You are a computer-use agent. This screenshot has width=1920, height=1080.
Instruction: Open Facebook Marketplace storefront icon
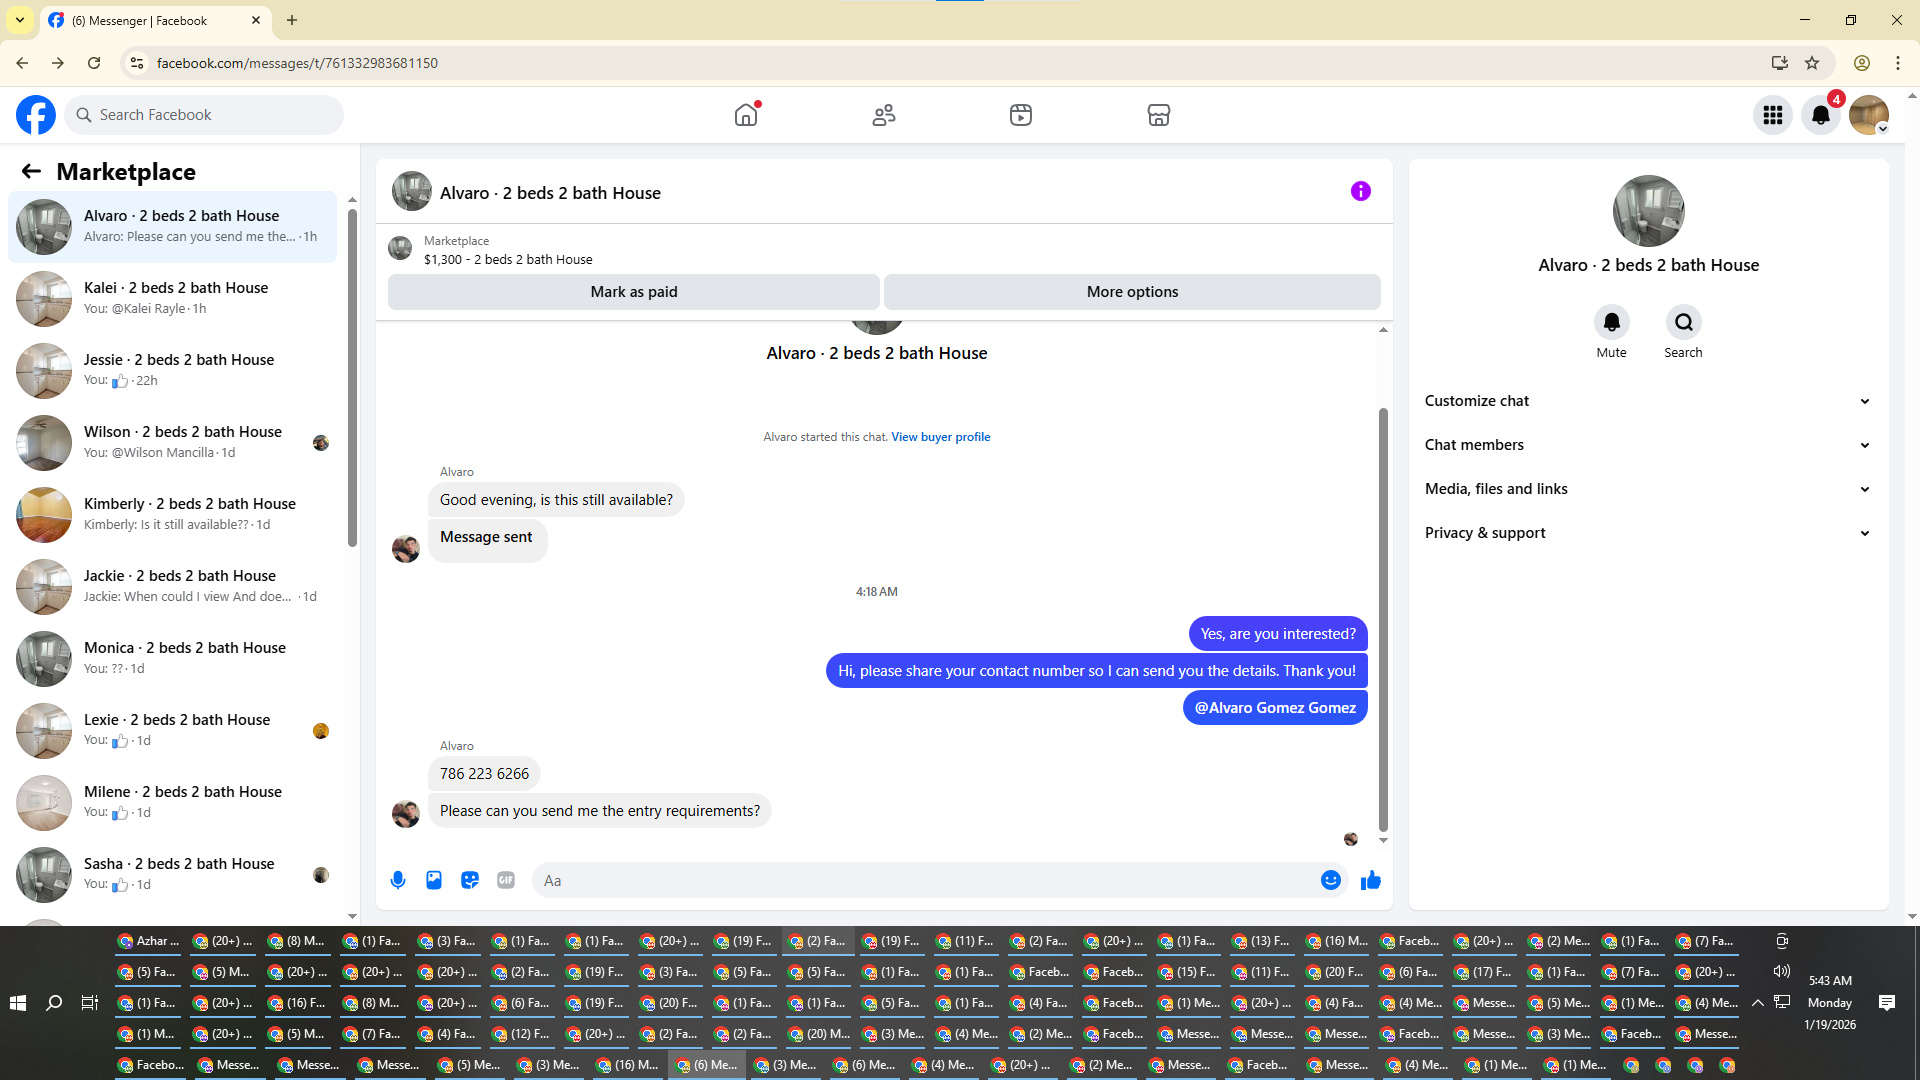1158,115
